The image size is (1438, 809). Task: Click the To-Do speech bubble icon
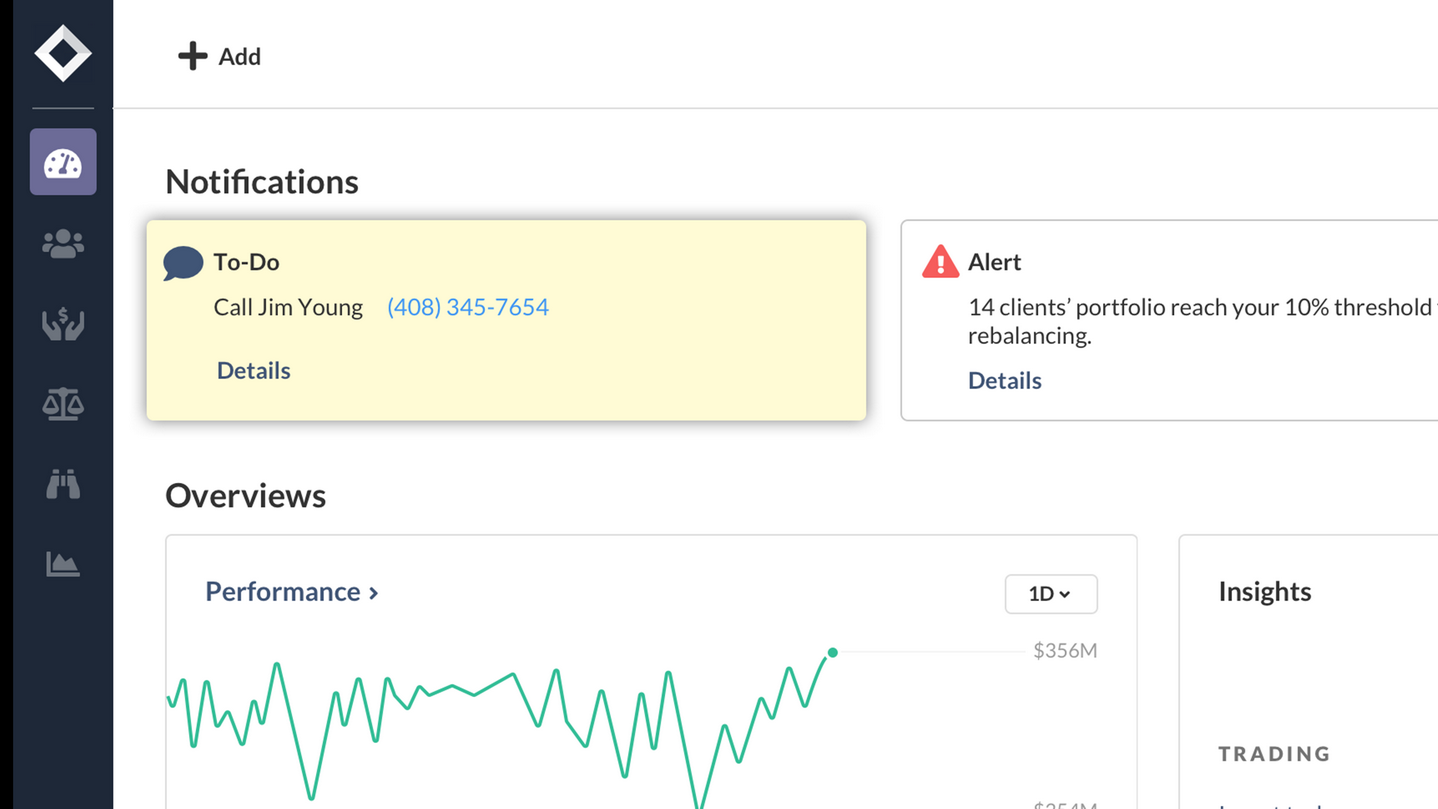[x=183, y=263]
